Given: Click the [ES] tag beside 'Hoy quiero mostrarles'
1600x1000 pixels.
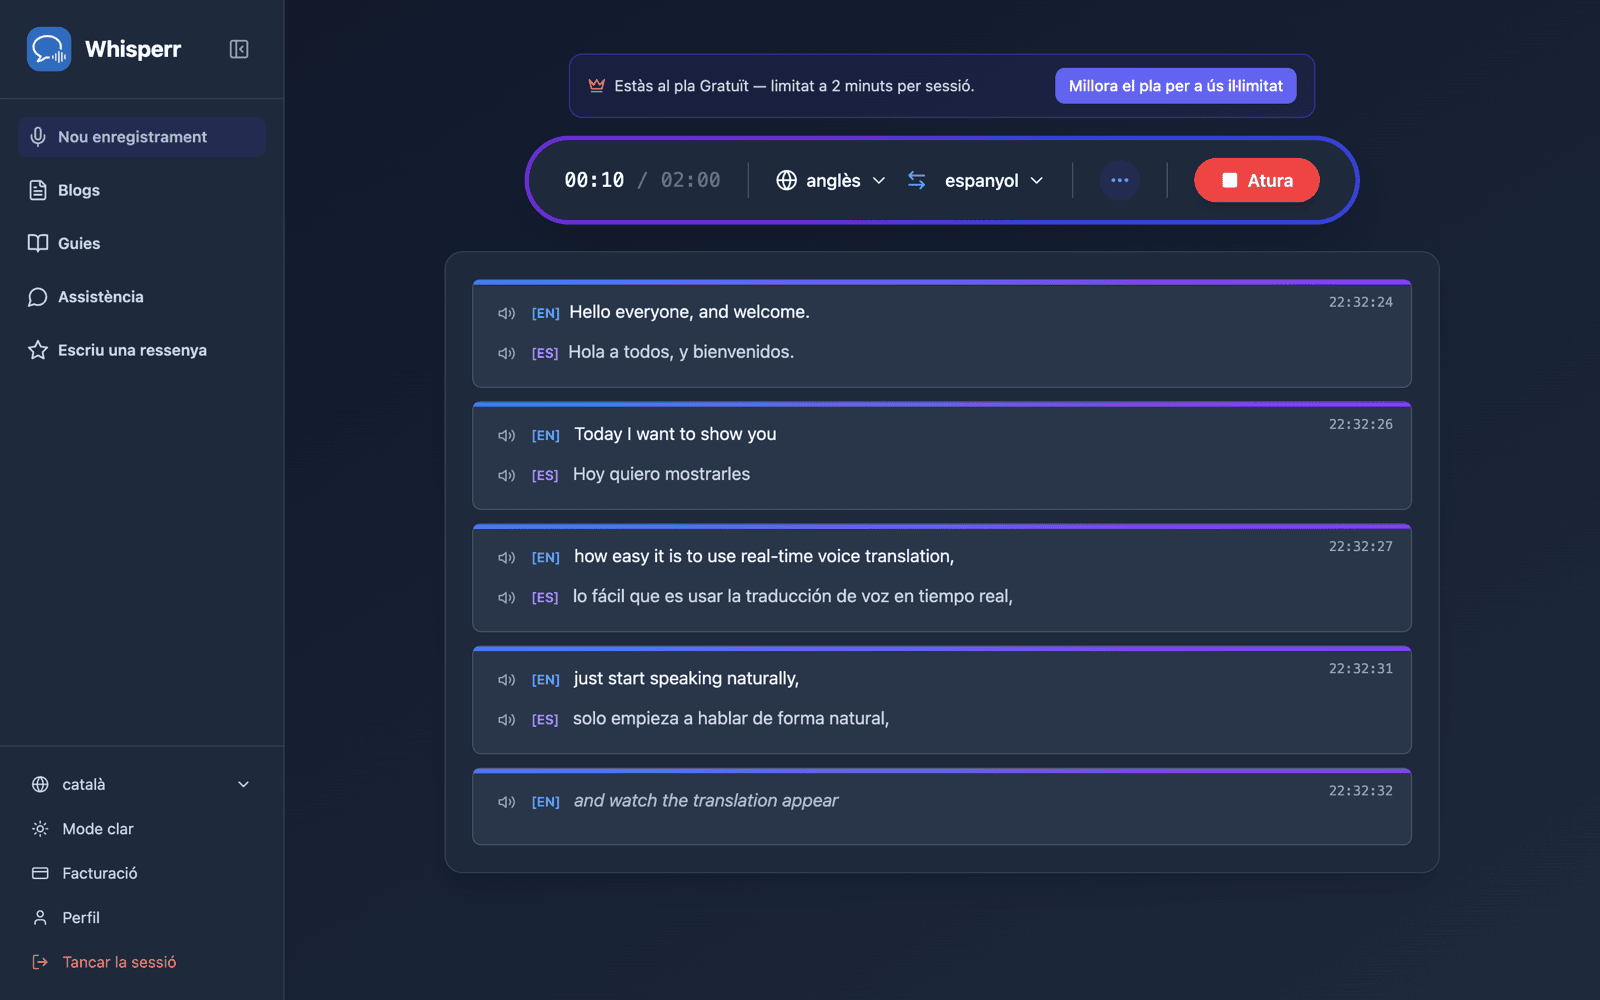Looking at the screenshot, I should tap(545, 475).
